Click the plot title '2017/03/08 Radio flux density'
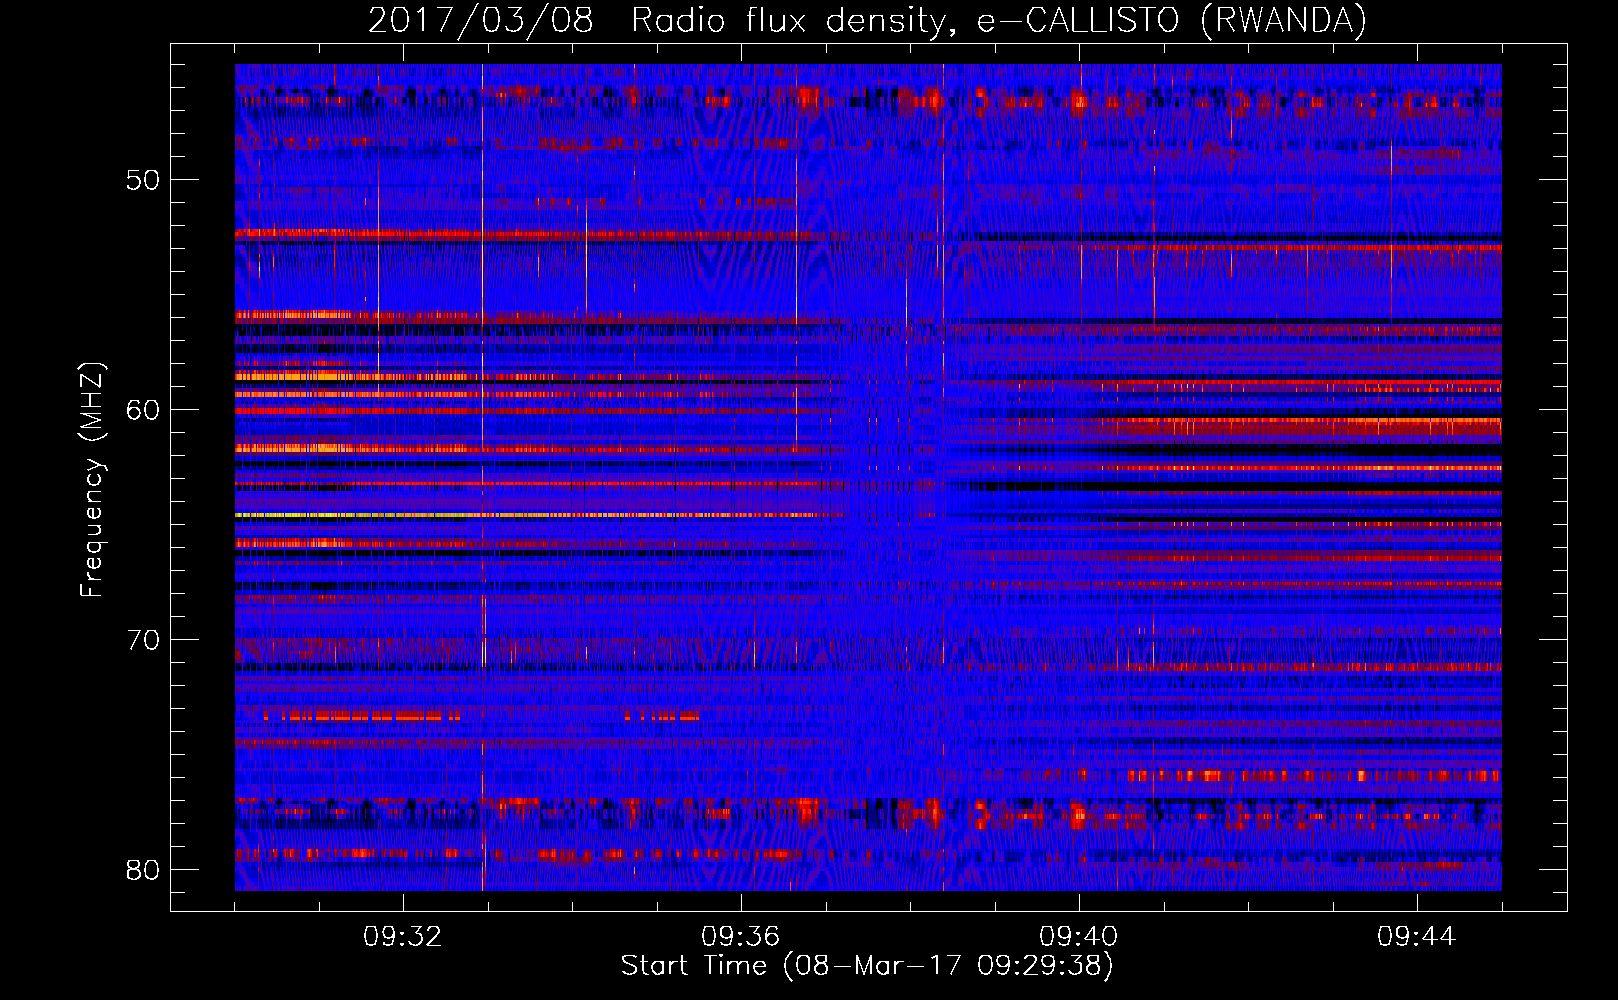 point(867,21)
